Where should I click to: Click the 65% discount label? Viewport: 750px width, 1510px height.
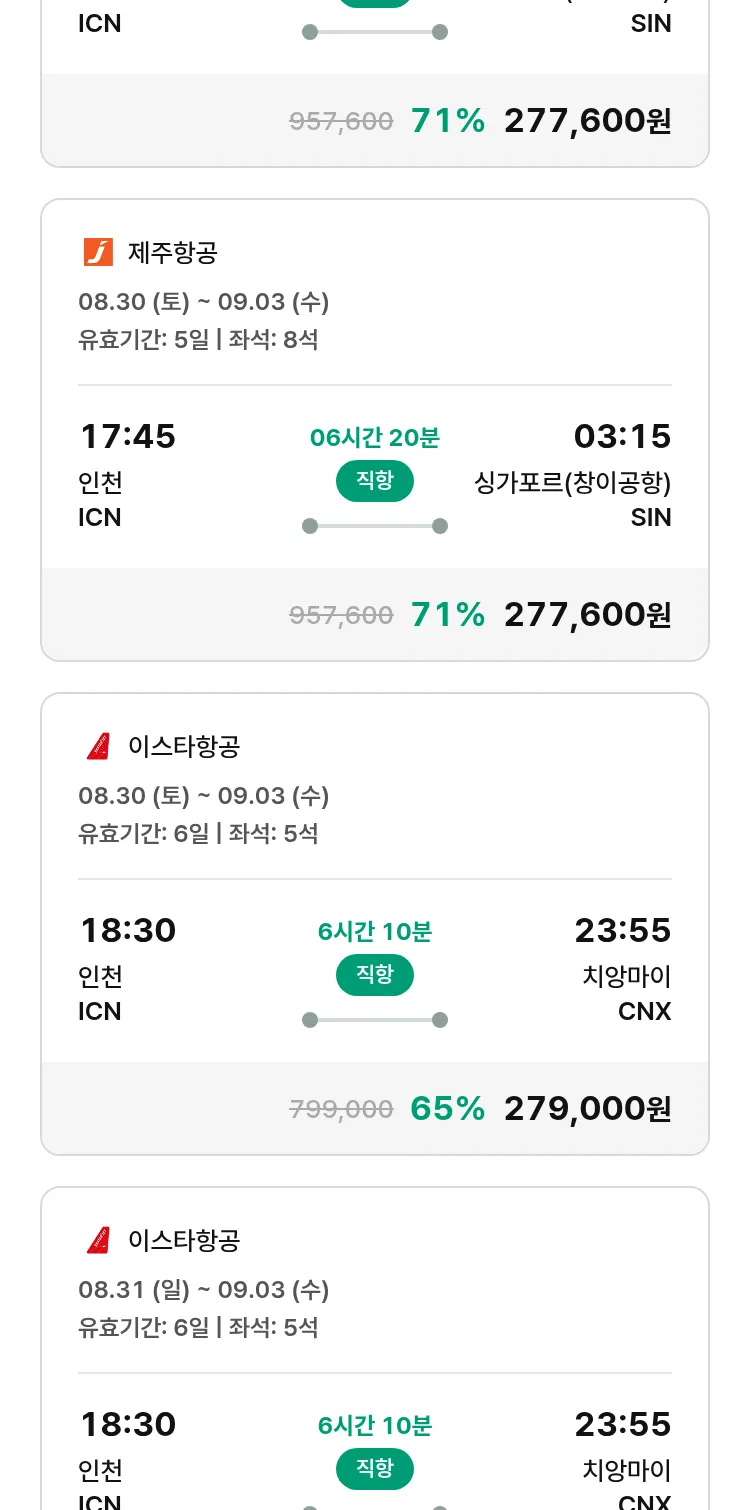coord(447,1108)
